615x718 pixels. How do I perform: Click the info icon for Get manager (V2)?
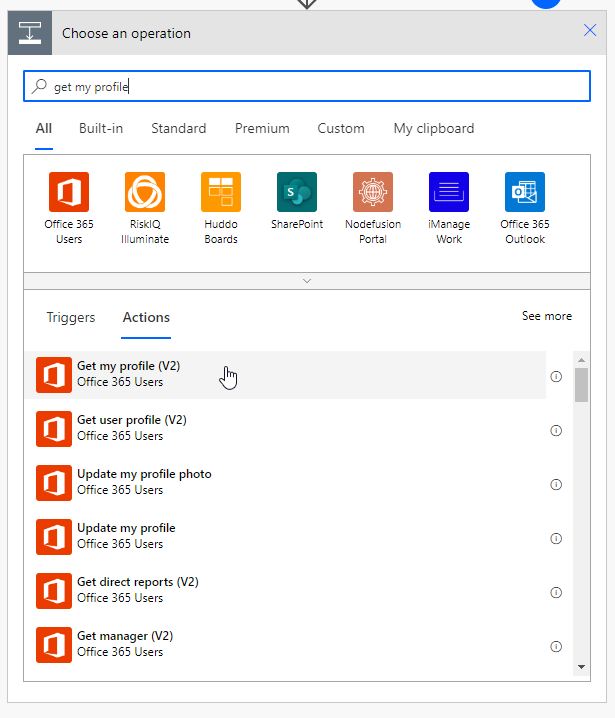click(556, 647)
